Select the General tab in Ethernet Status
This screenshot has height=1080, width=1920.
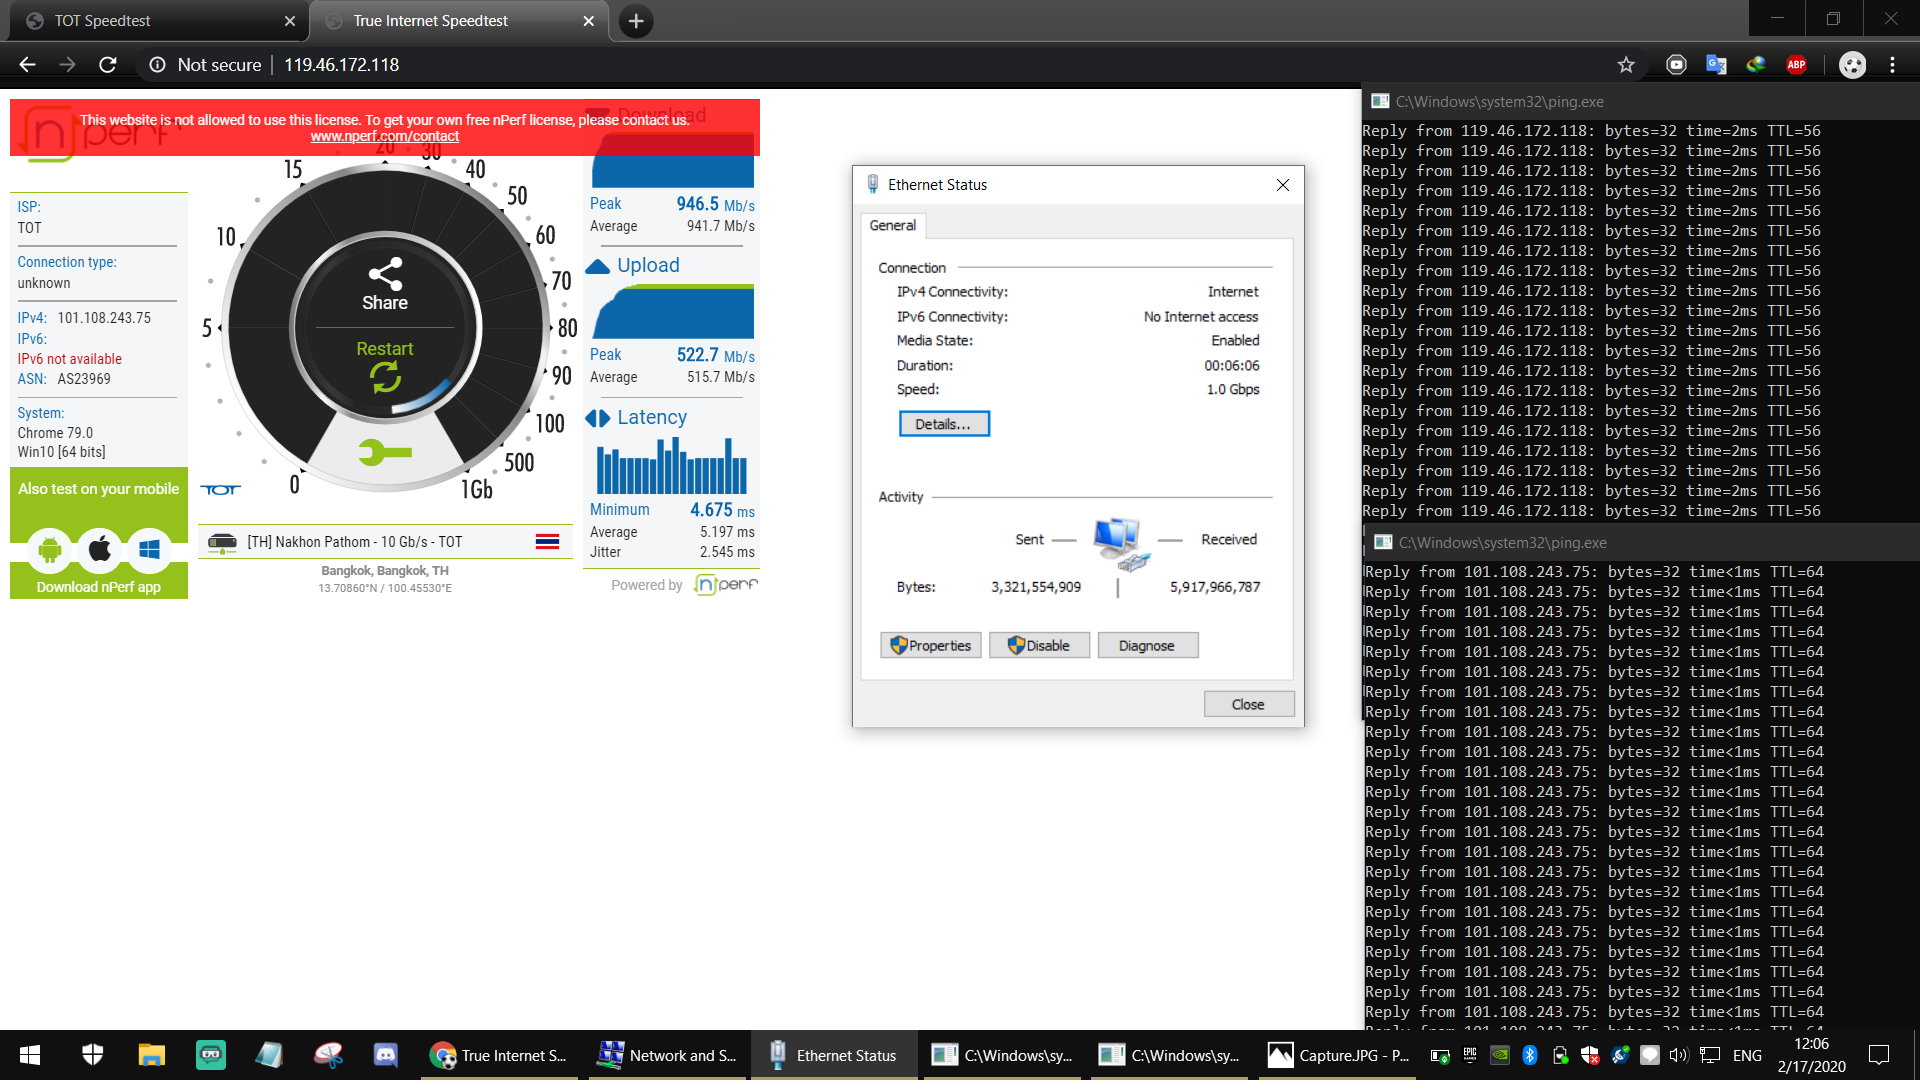coord(892,226)
